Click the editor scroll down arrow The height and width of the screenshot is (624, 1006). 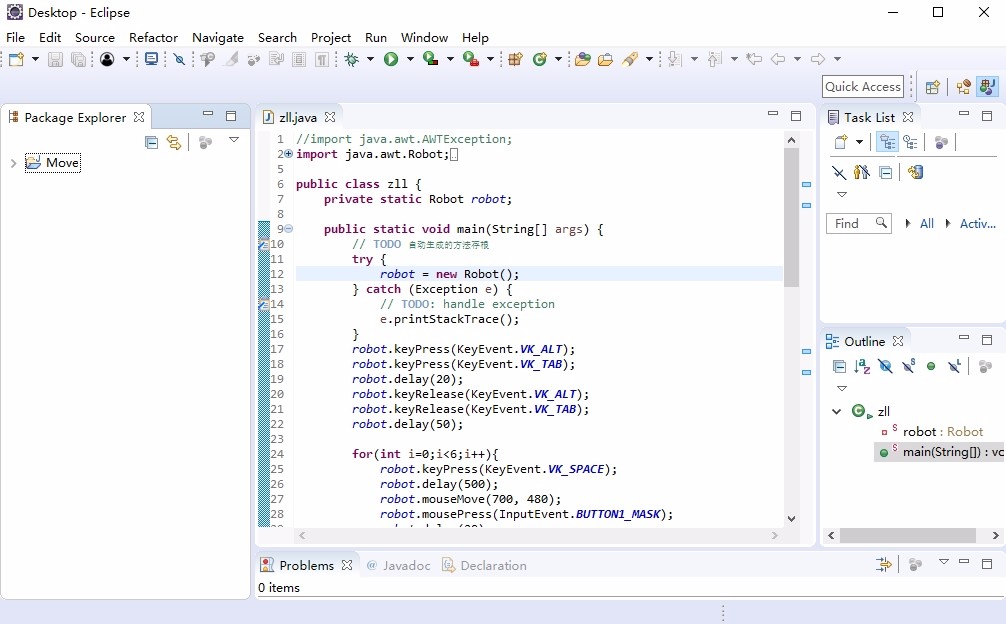[x=791, y=519]
